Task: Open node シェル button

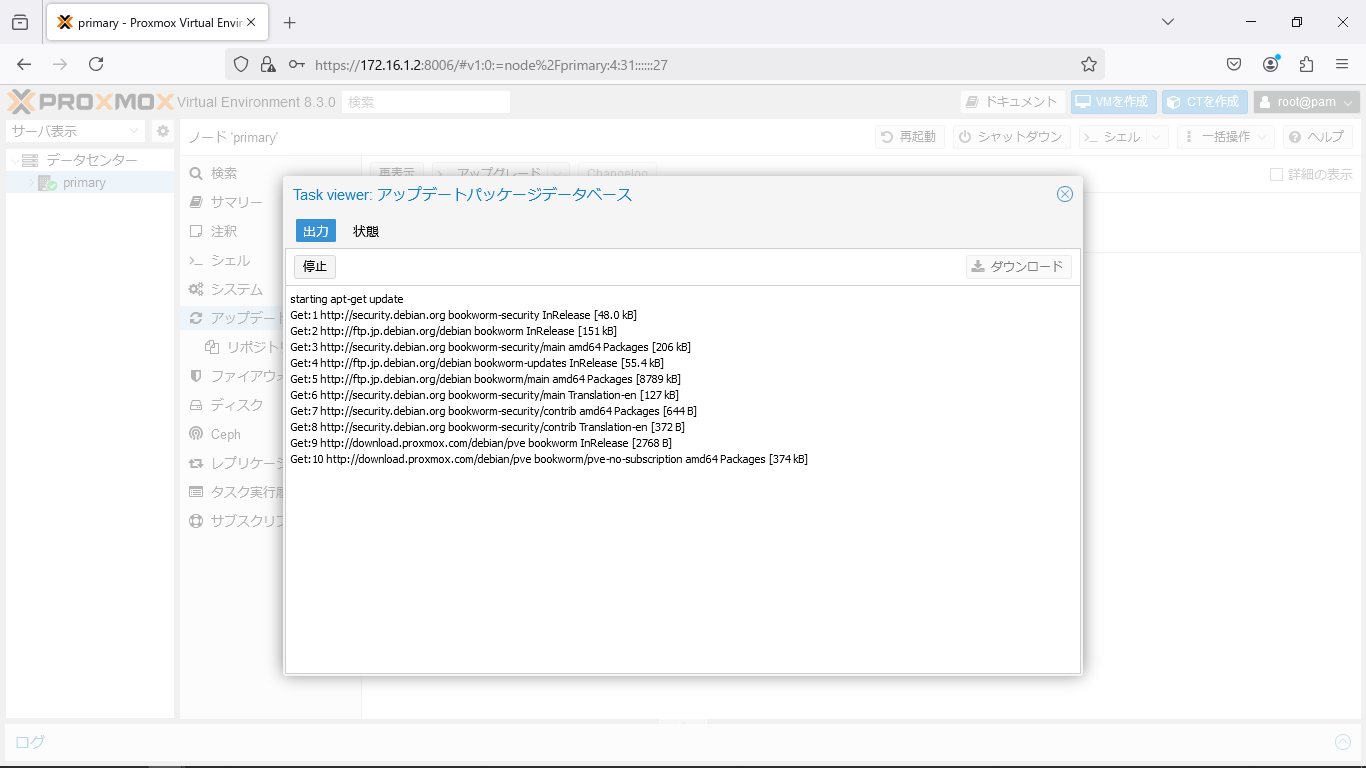Action: point(1112,137)
